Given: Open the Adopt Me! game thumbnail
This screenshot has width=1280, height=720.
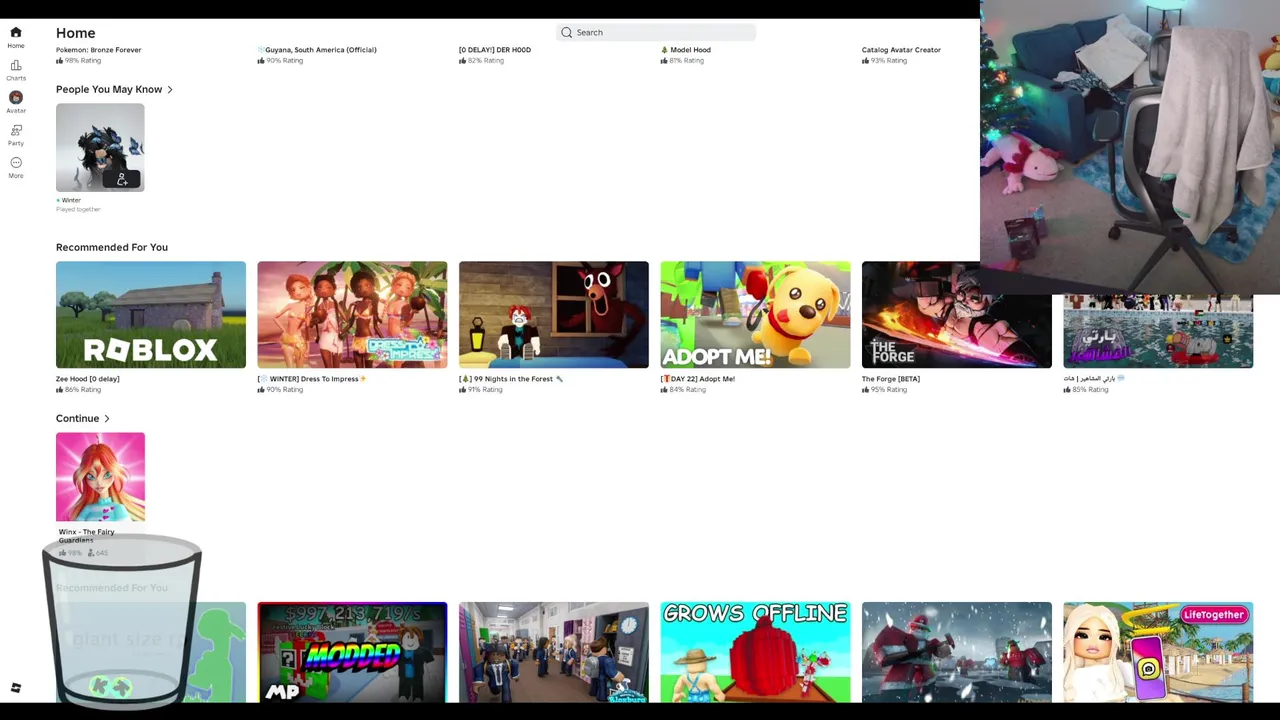Looking at the screenshot, I should [x=755, y=315].
